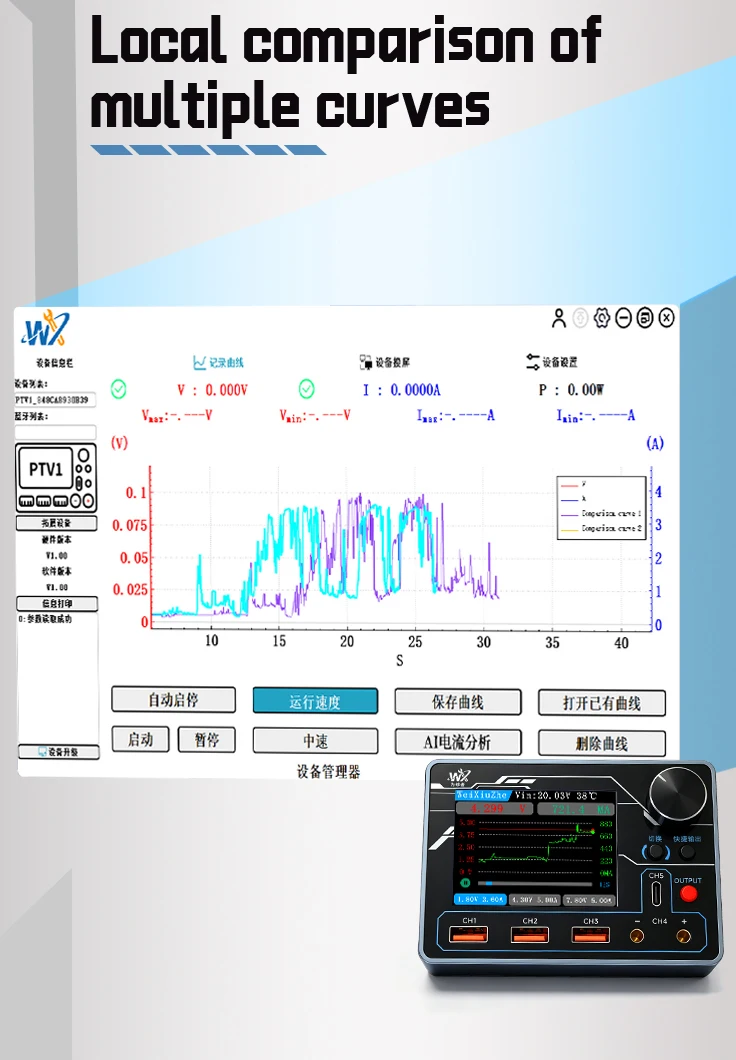Click the 打开已有曲线 button
The height and width of the screenshot is (1060, 736).
coord(602,703)
